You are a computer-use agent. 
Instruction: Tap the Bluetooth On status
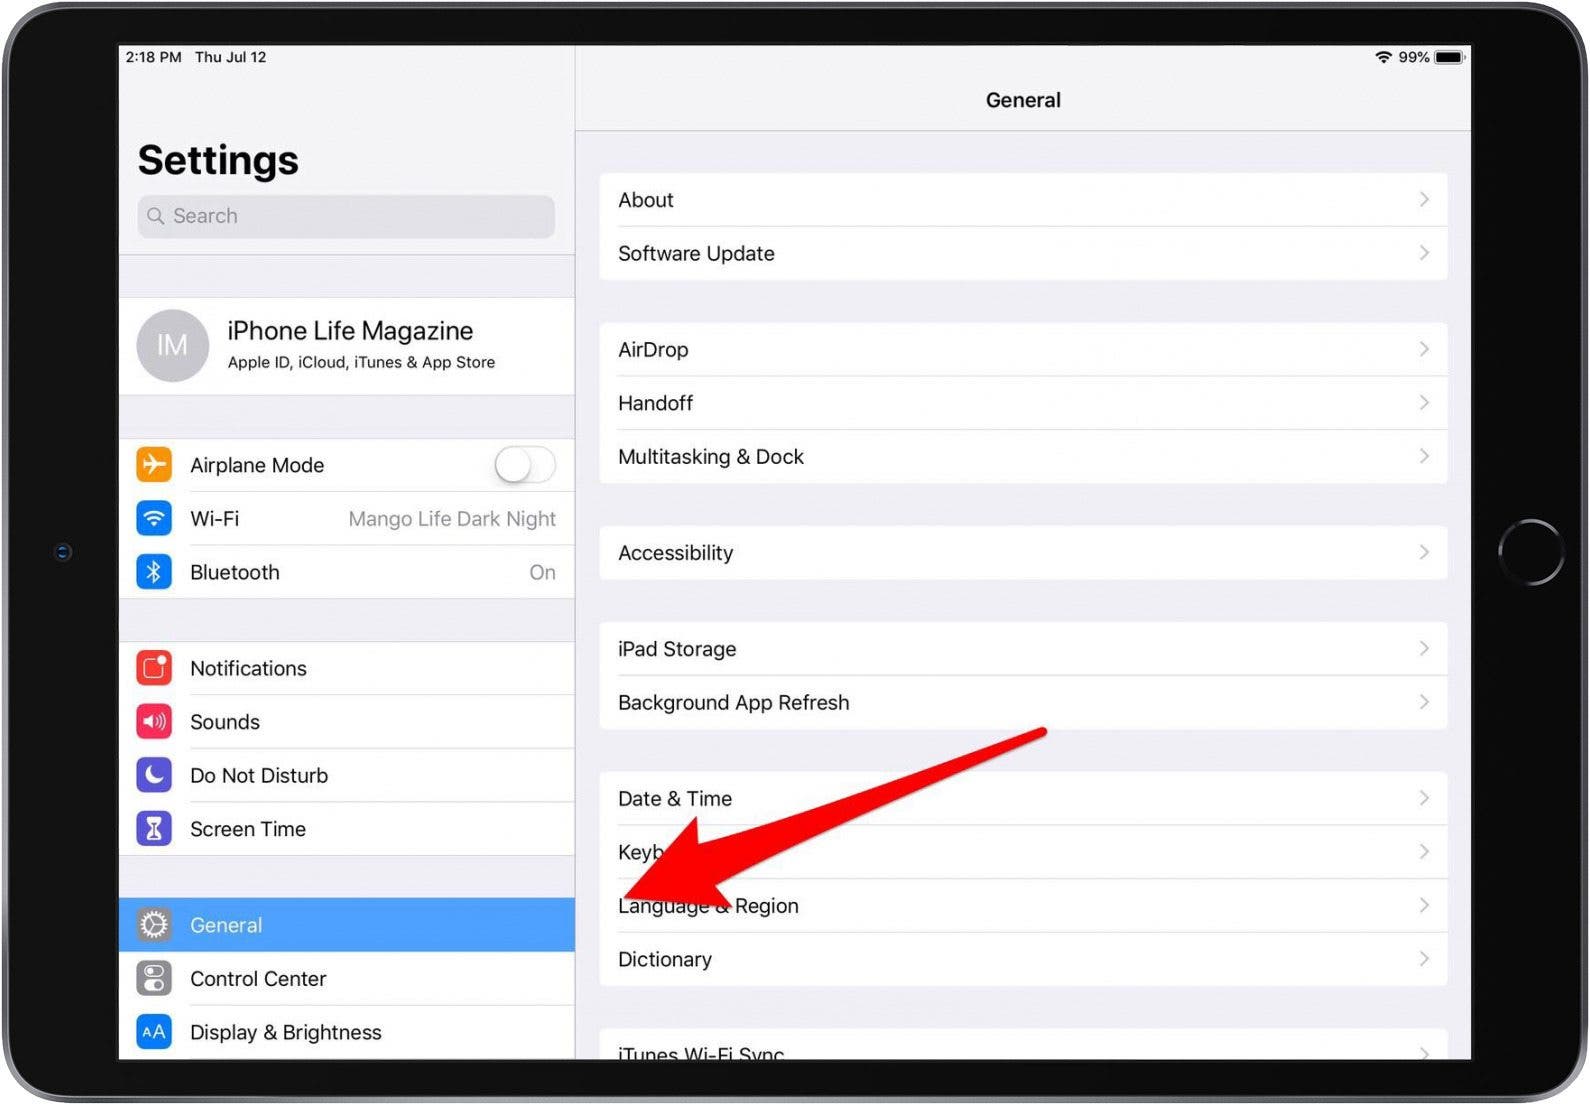pos(542,572)
